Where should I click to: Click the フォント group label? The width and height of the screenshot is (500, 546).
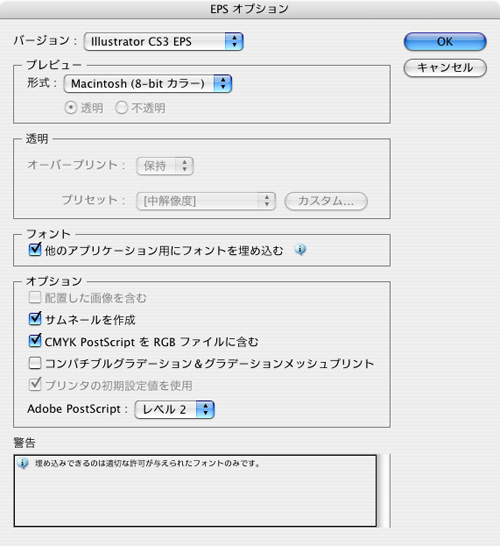click(x=48, y=234)
